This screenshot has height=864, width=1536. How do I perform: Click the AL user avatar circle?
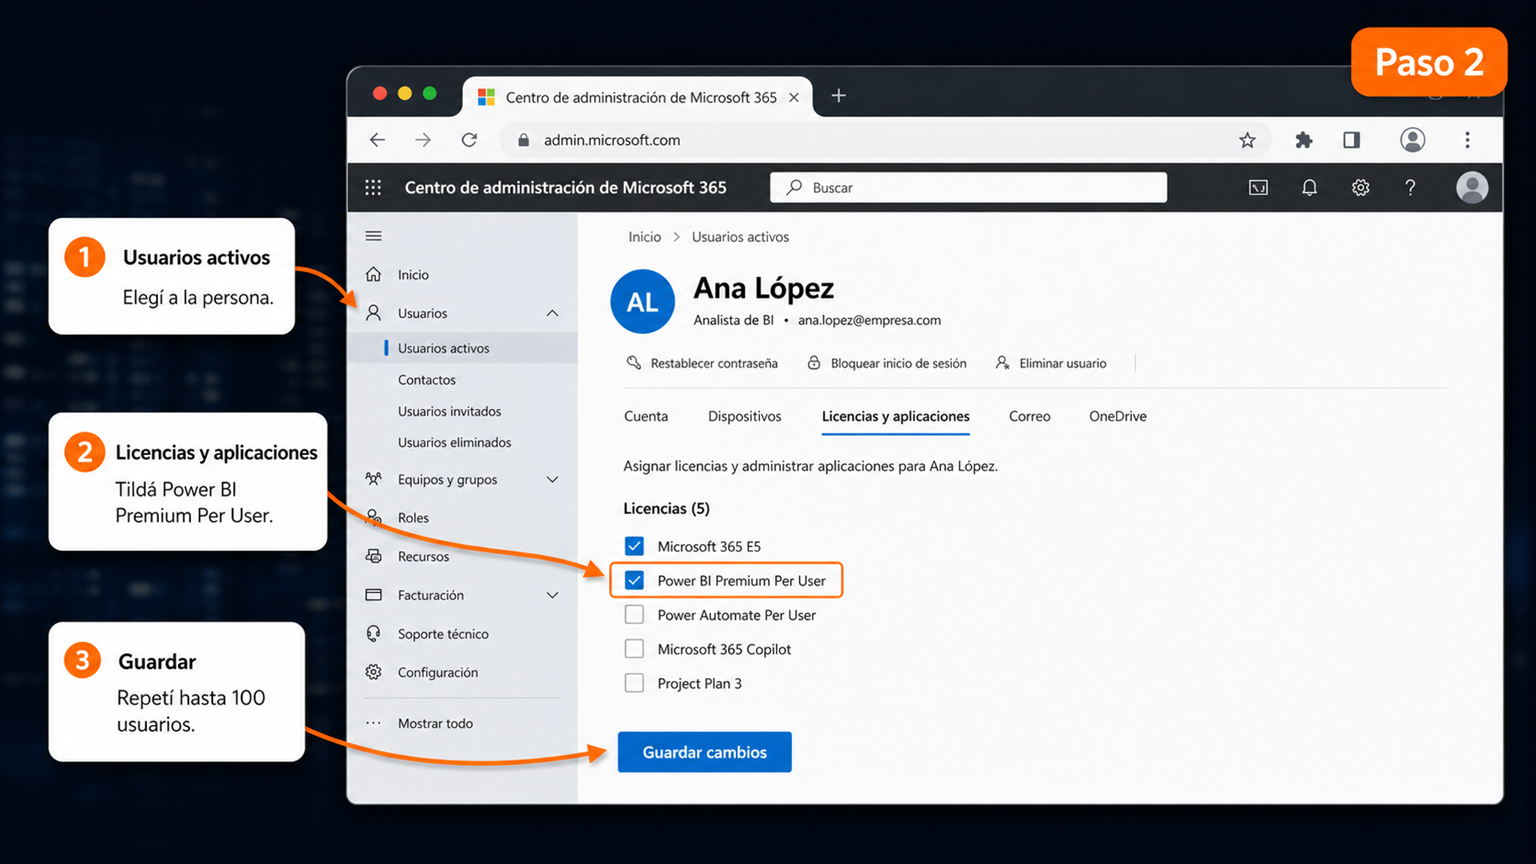(642, 301)
